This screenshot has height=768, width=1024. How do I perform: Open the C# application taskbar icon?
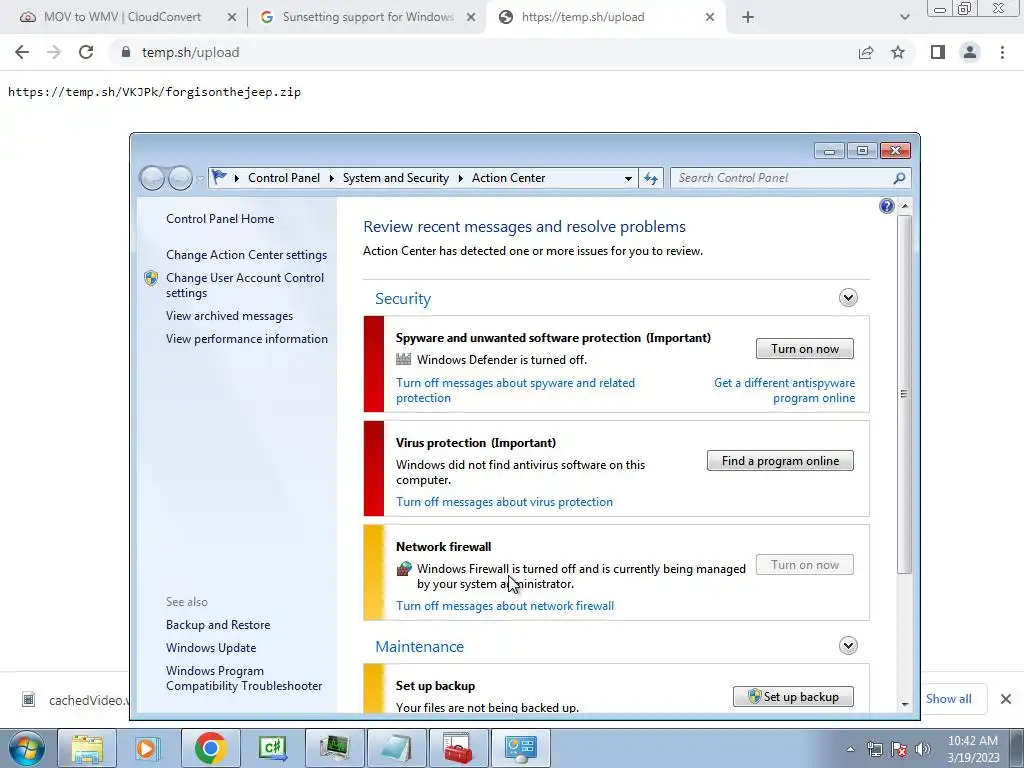[x=272, y=748]
